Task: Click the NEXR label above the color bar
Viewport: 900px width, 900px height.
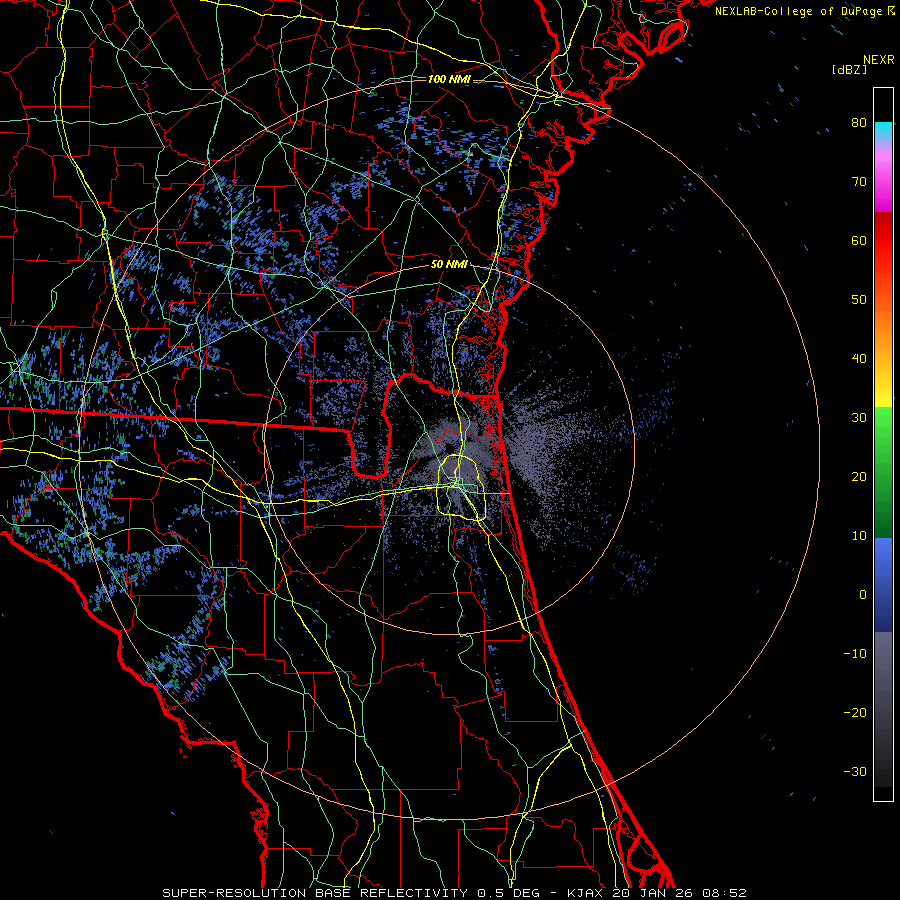Action: [879, 60]
